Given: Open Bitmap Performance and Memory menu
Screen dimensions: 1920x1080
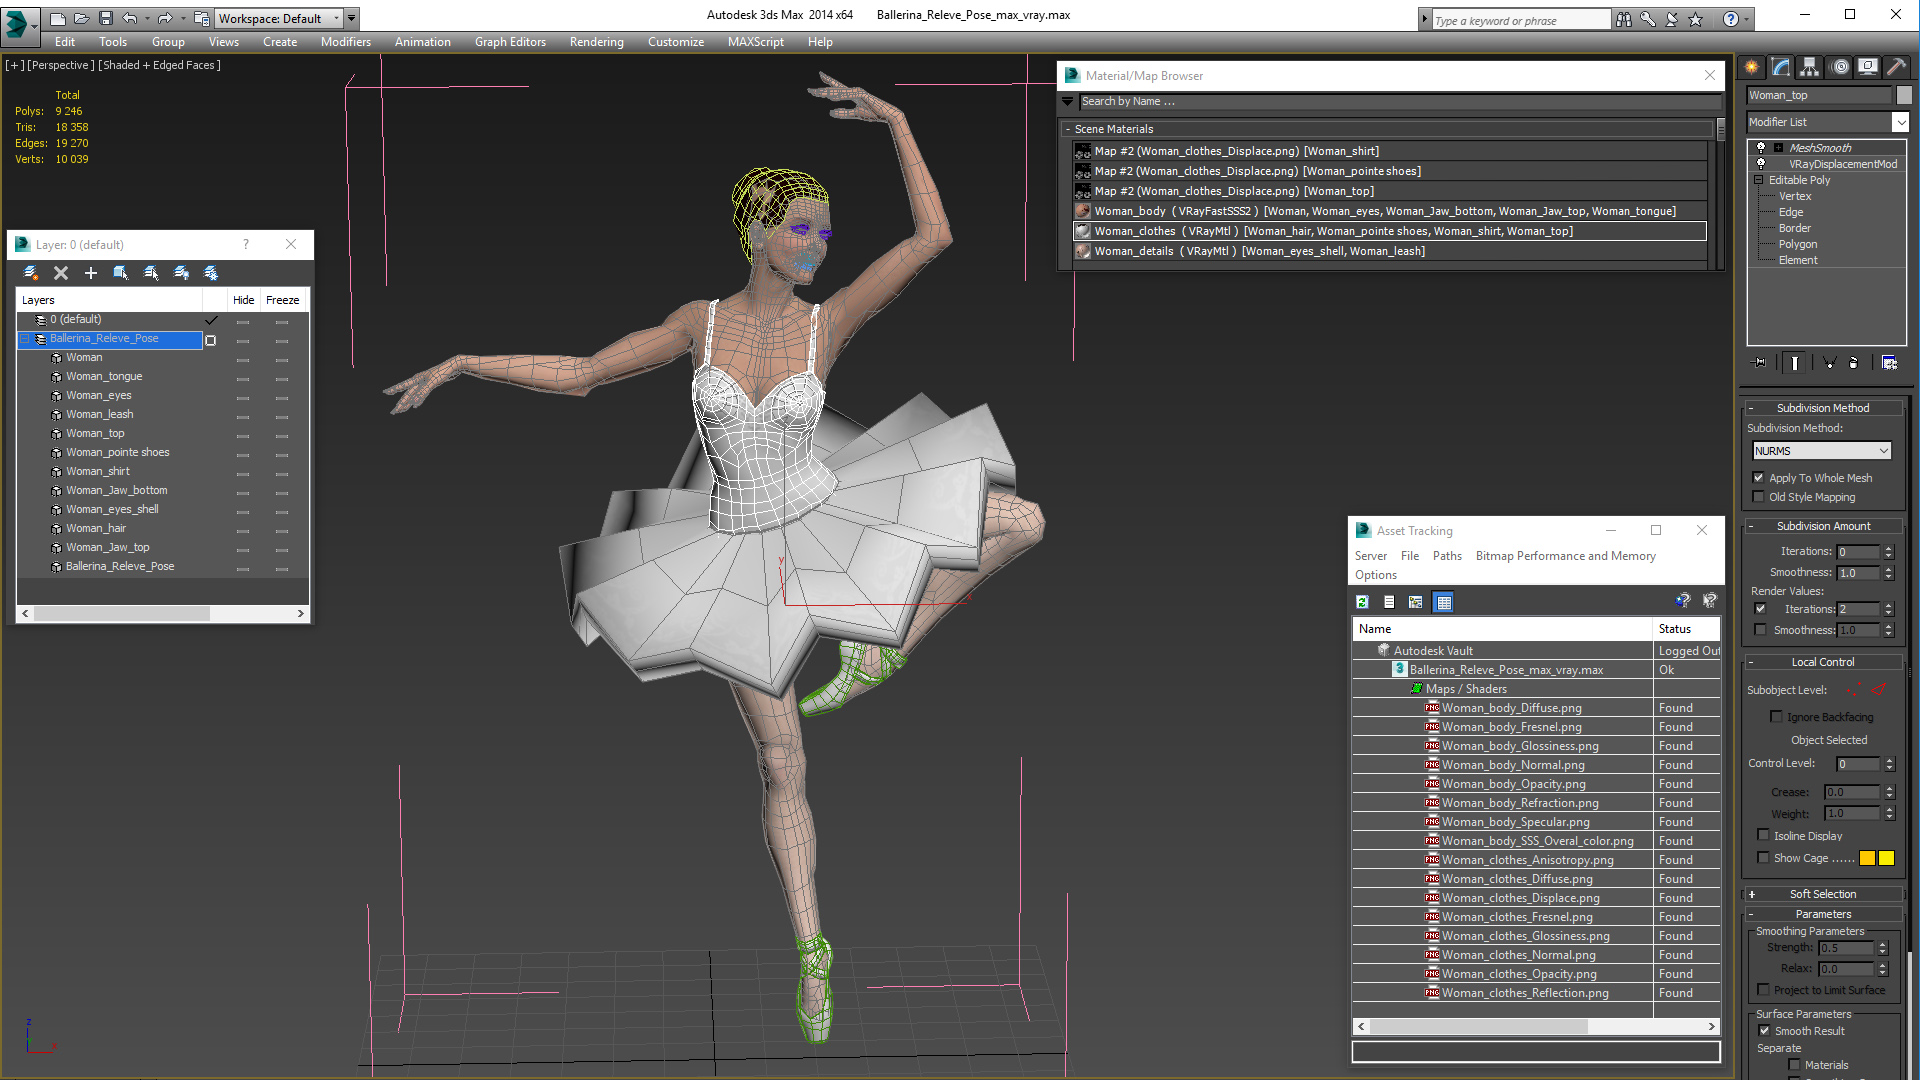Looking at the screenshot, I should point(1565,556).
